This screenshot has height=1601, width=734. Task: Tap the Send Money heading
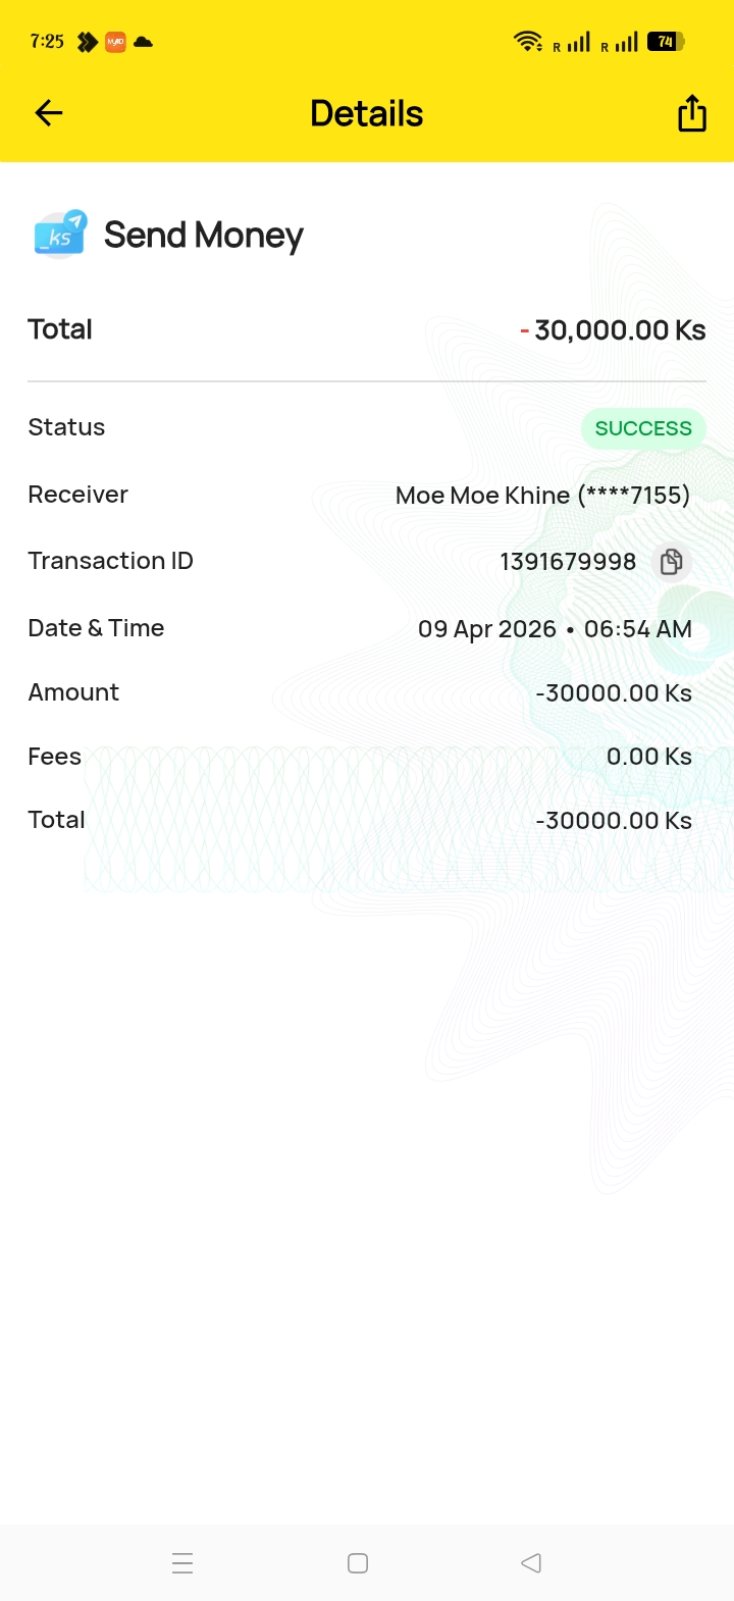point(203,235)
